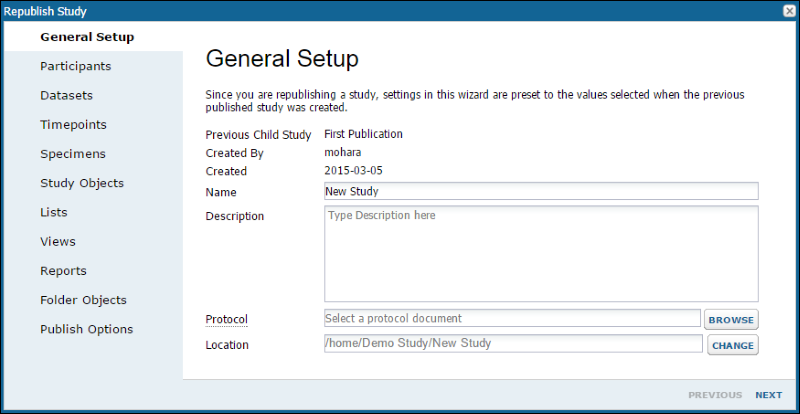Open the General Setup step
This screenshot has width=800, height=414.
coord(87,37)
